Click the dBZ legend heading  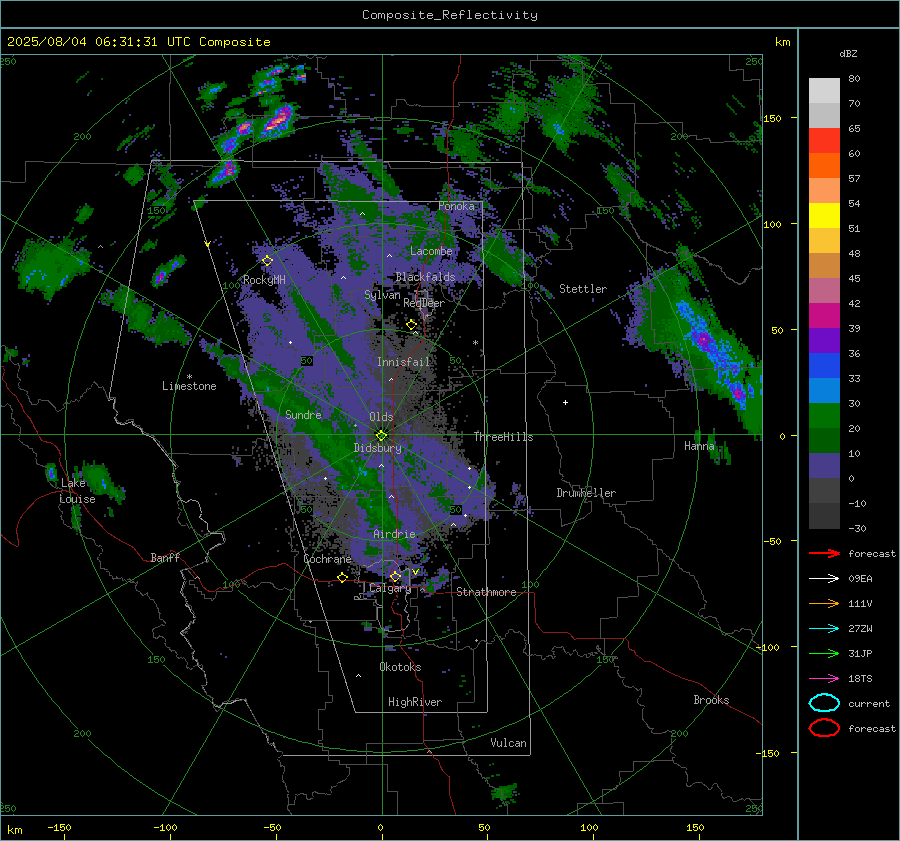848,53
